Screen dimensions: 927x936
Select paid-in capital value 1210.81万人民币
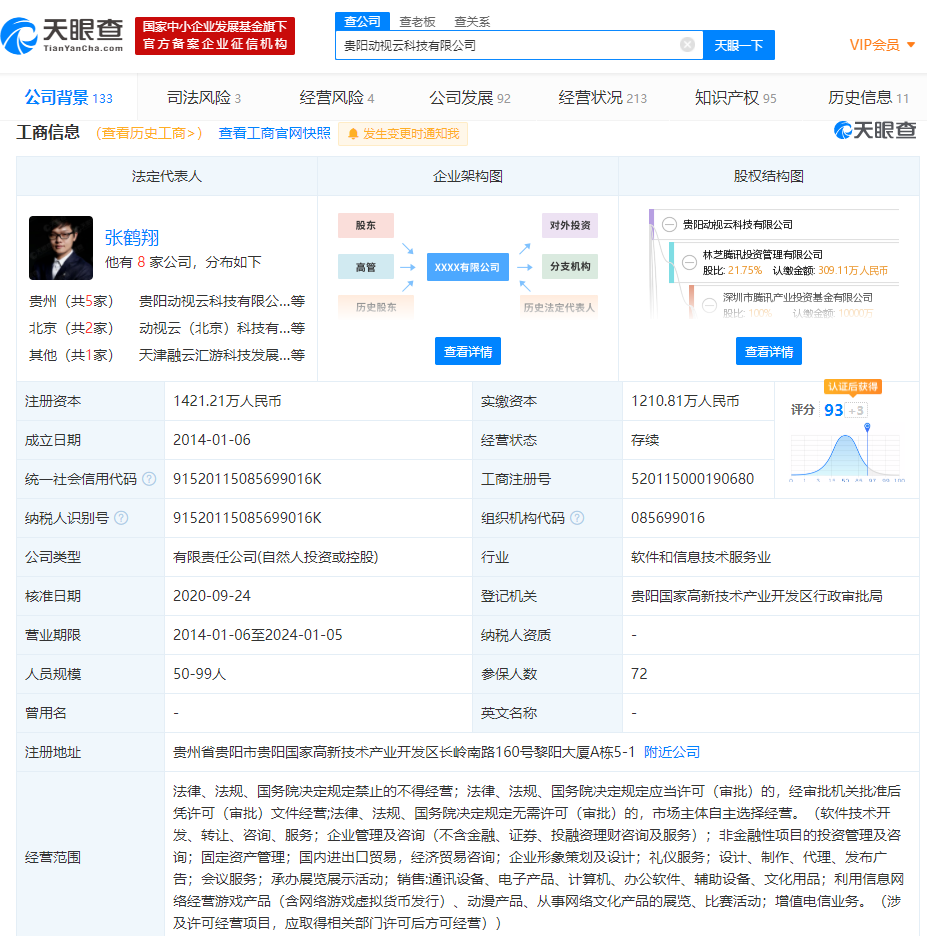tap(685, 401)
